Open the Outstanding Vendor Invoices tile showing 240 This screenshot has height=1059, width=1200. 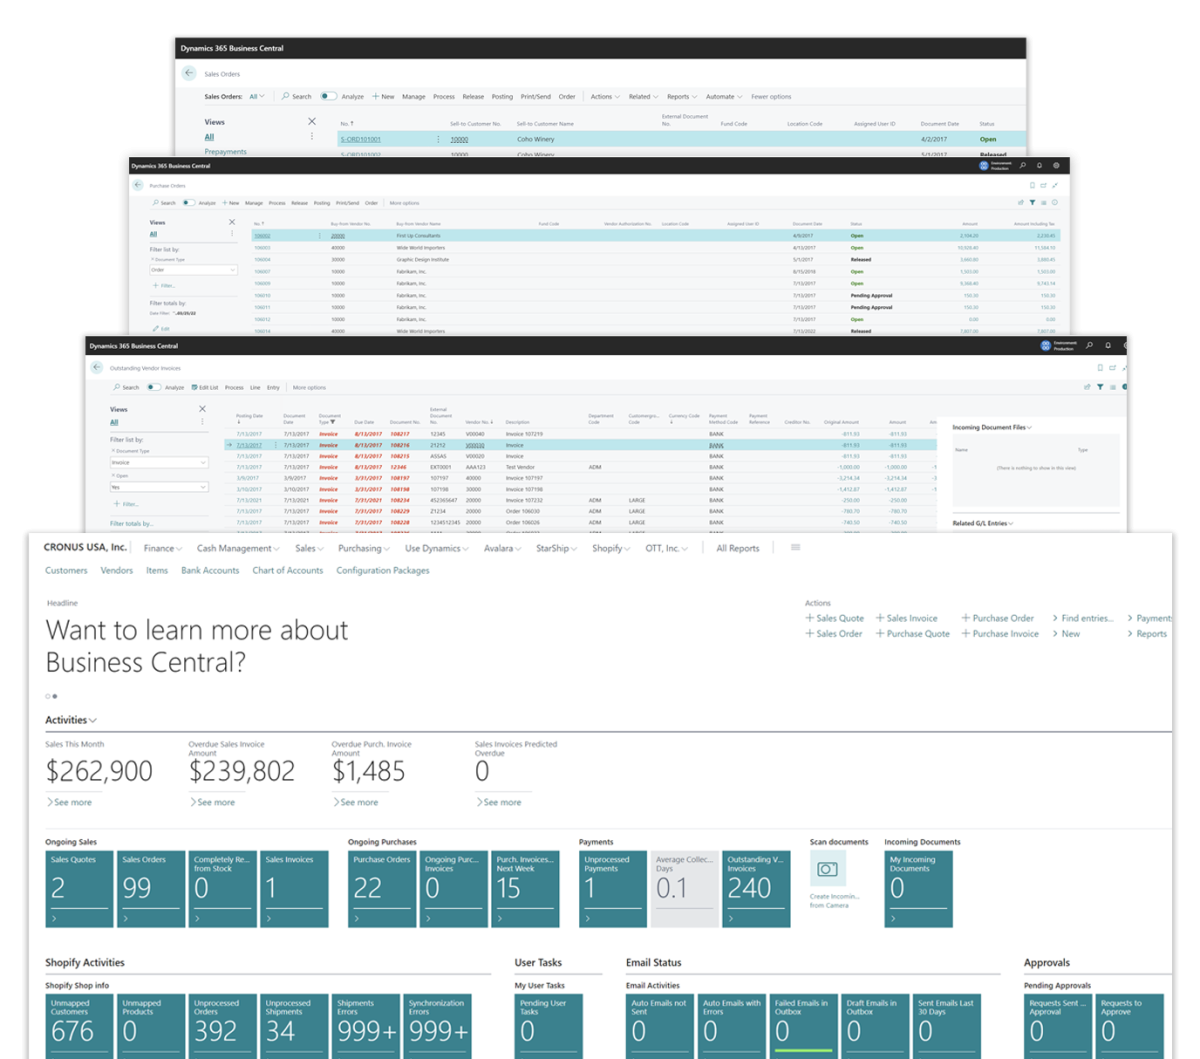point(757,889)
